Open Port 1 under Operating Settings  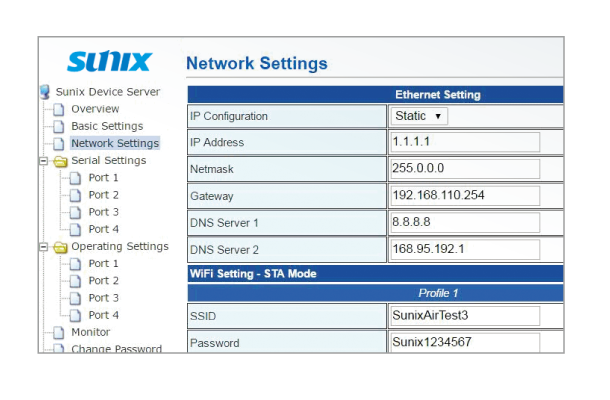tap(103, 264)
